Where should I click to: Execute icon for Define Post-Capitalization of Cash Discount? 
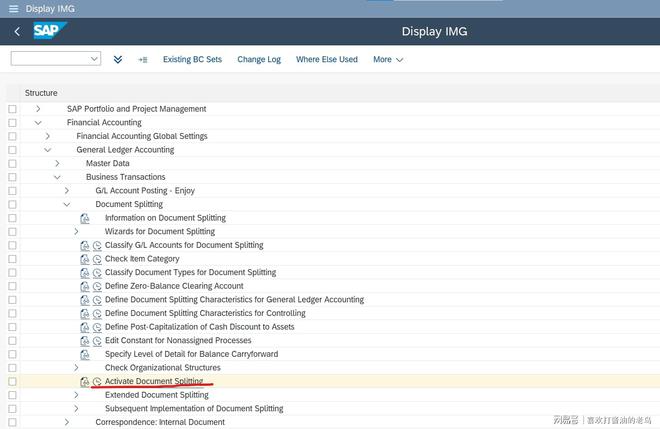(x=97, y=327)
